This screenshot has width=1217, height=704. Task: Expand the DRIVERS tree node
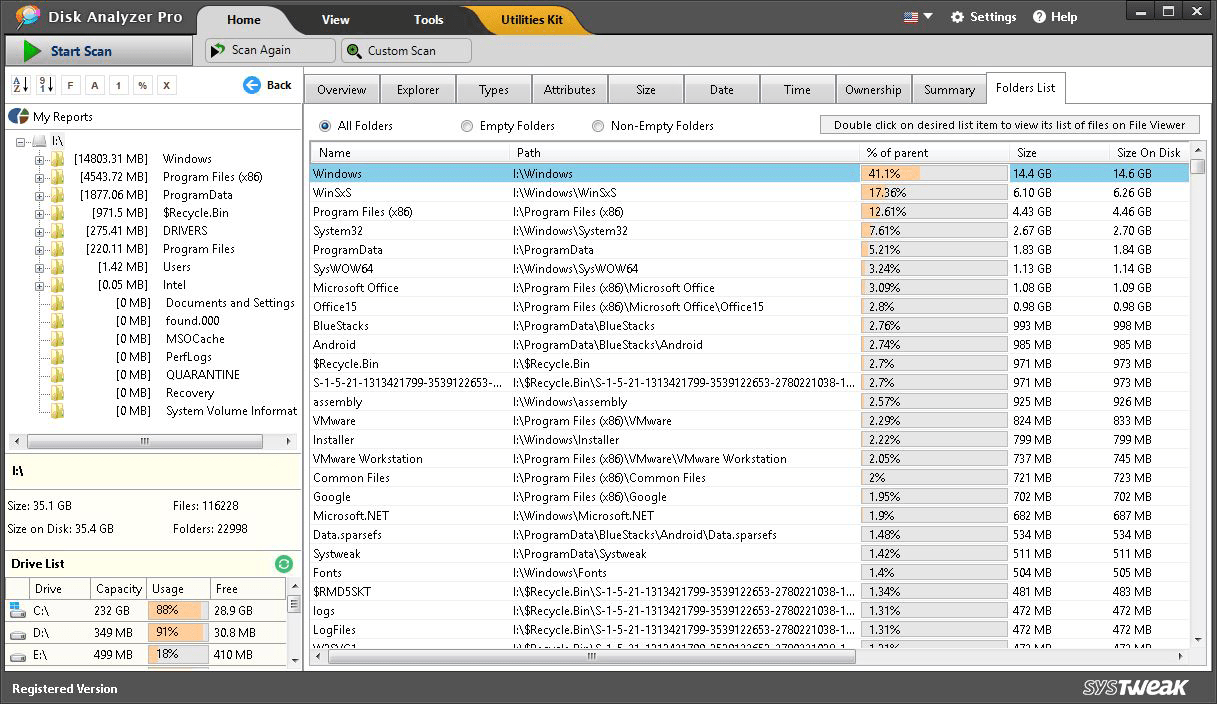[x=39, y=231]
